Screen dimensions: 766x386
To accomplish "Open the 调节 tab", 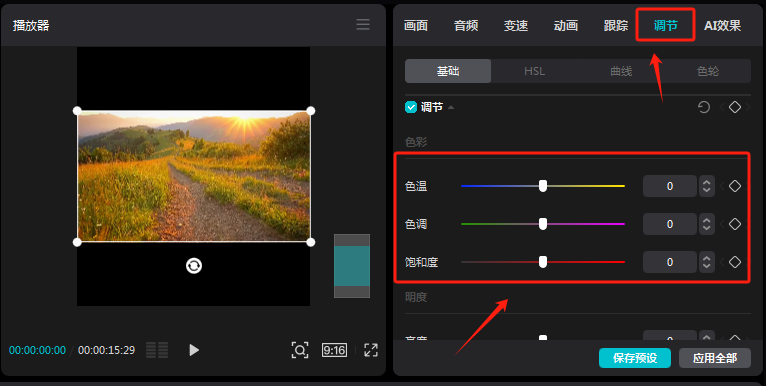I will (665, 25).
